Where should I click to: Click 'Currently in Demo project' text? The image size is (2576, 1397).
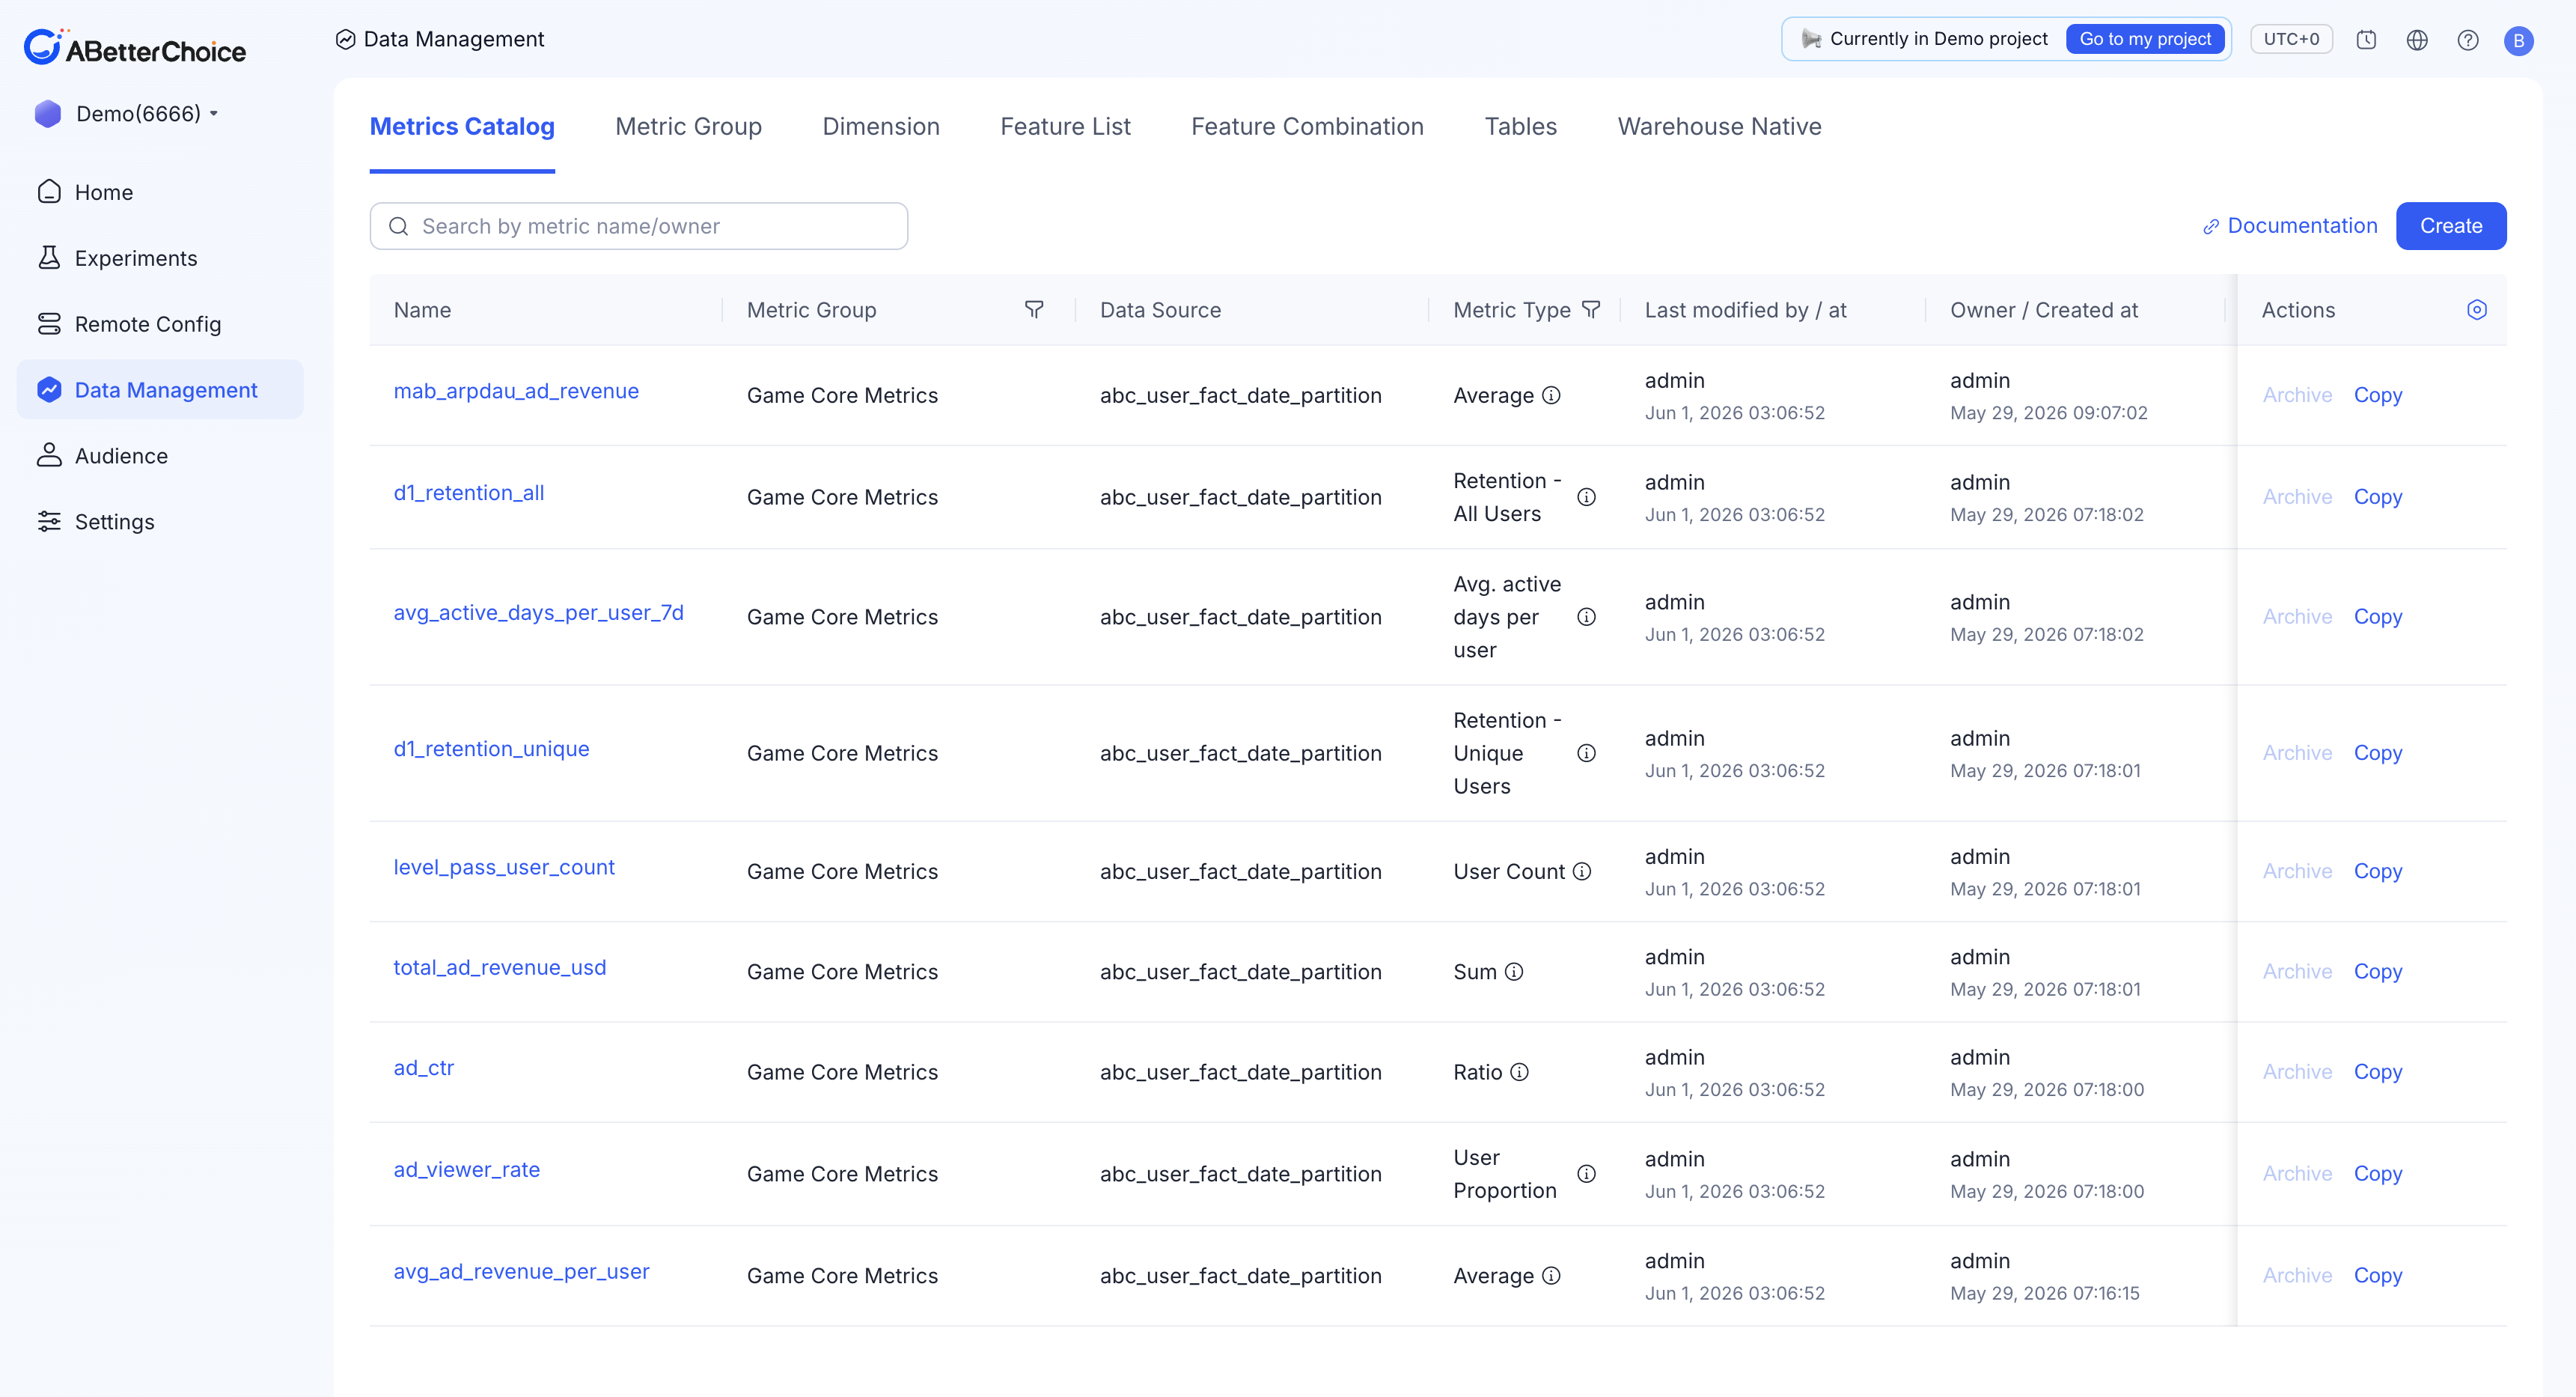(1938, 39)
